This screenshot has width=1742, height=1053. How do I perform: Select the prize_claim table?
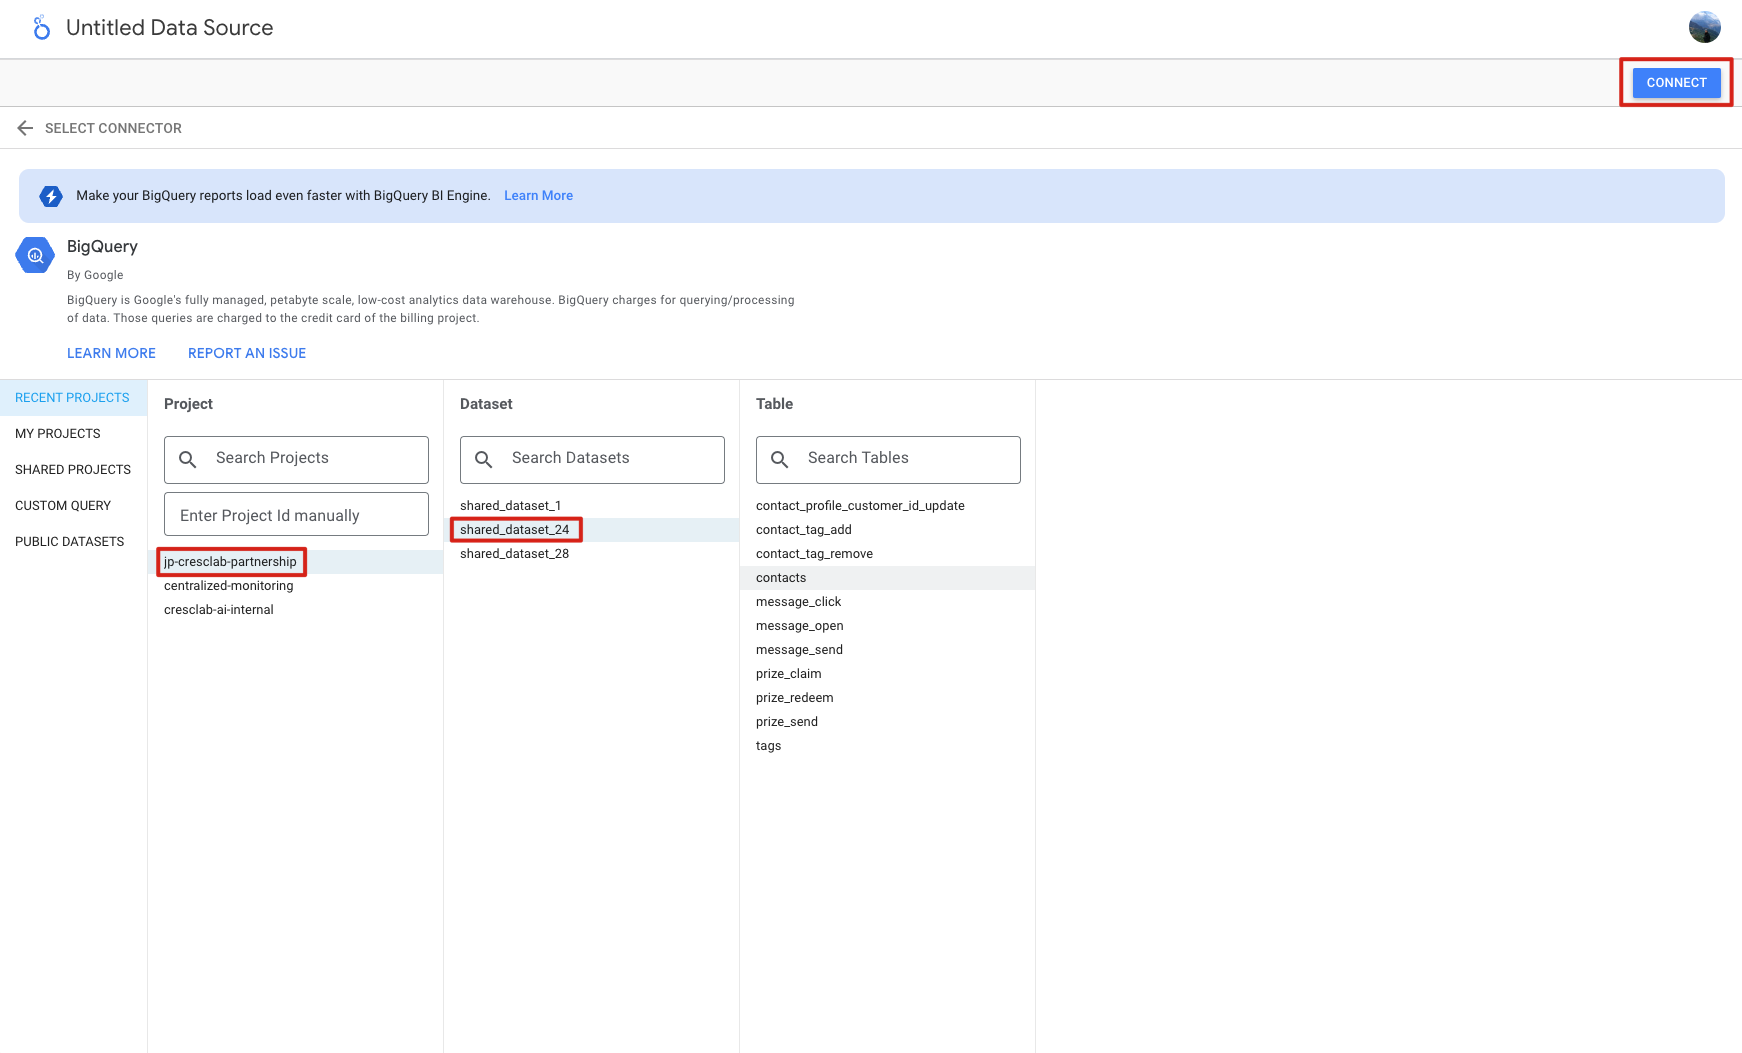(x=888, y=674)
